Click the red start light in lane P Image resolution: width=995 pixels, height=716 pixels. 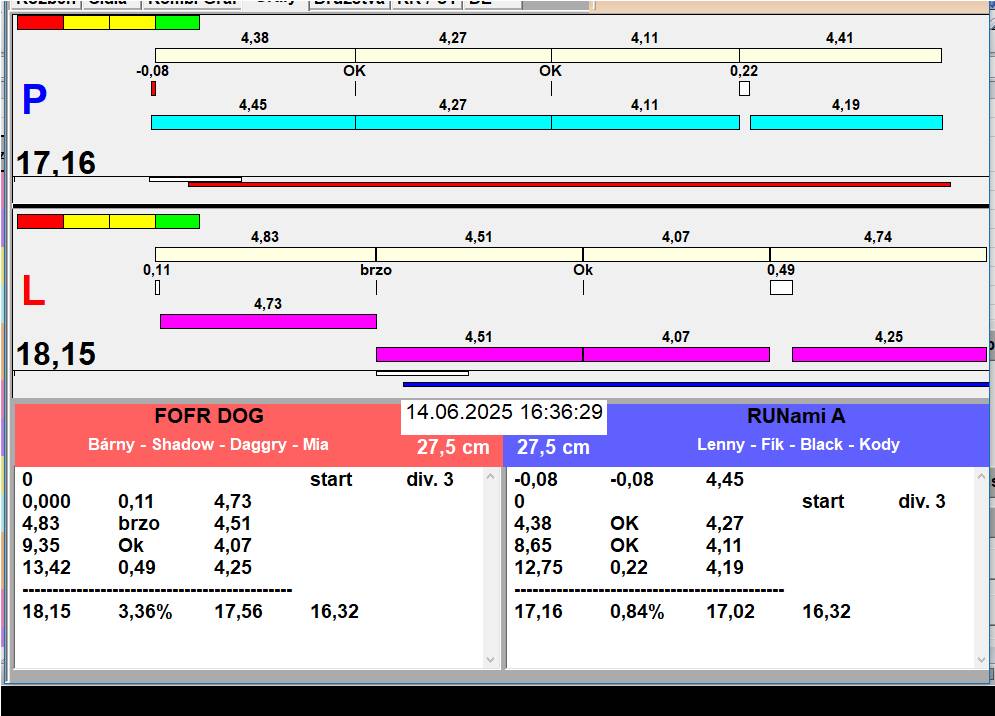(x=40, y=22)
